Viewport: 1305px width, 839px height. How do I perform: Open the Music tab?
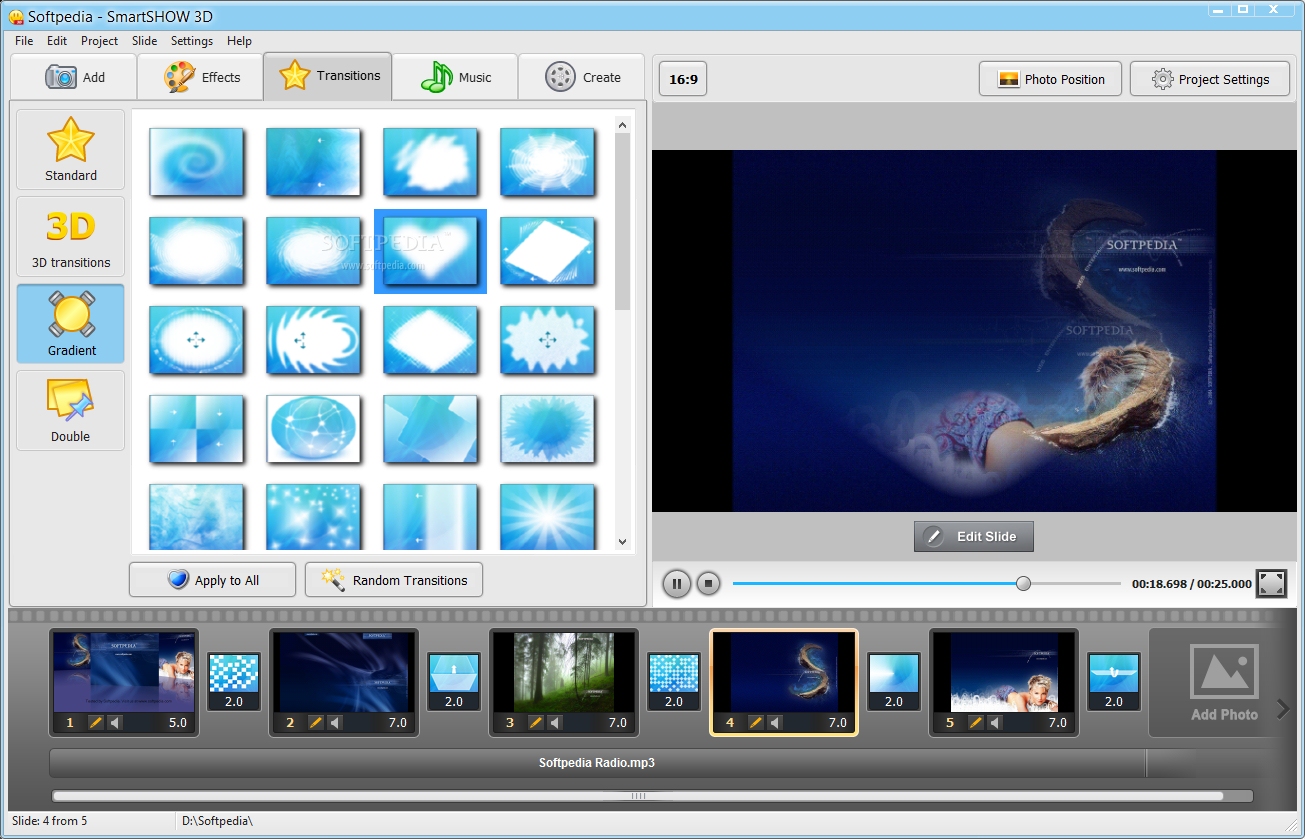coord(455,77)
